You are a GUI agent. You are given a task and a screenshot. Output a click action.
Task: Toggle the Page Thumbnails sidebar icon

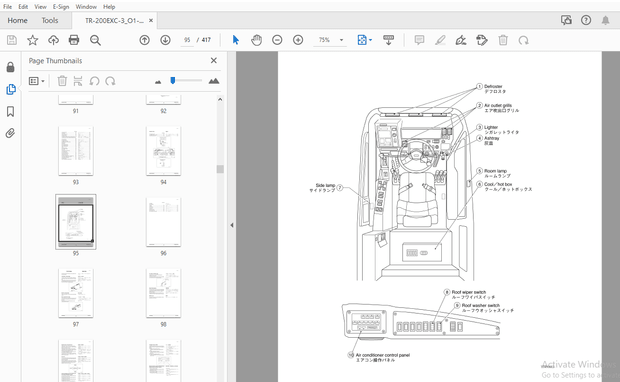point(11,89)
